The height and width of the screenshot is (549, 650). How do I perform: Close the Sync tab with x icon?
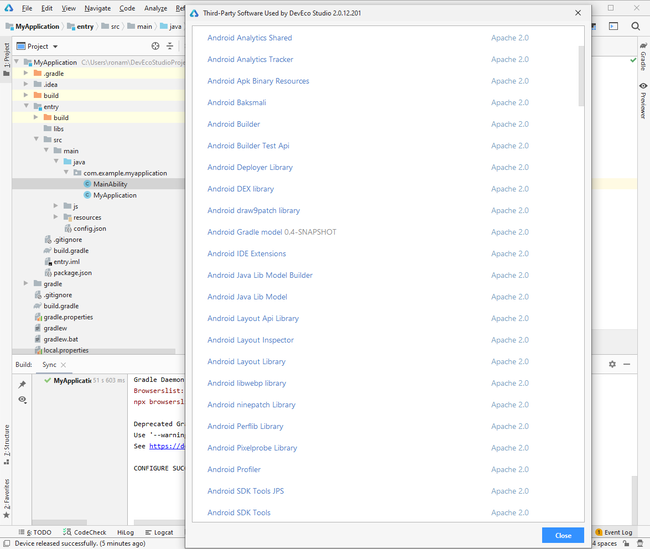63,365
